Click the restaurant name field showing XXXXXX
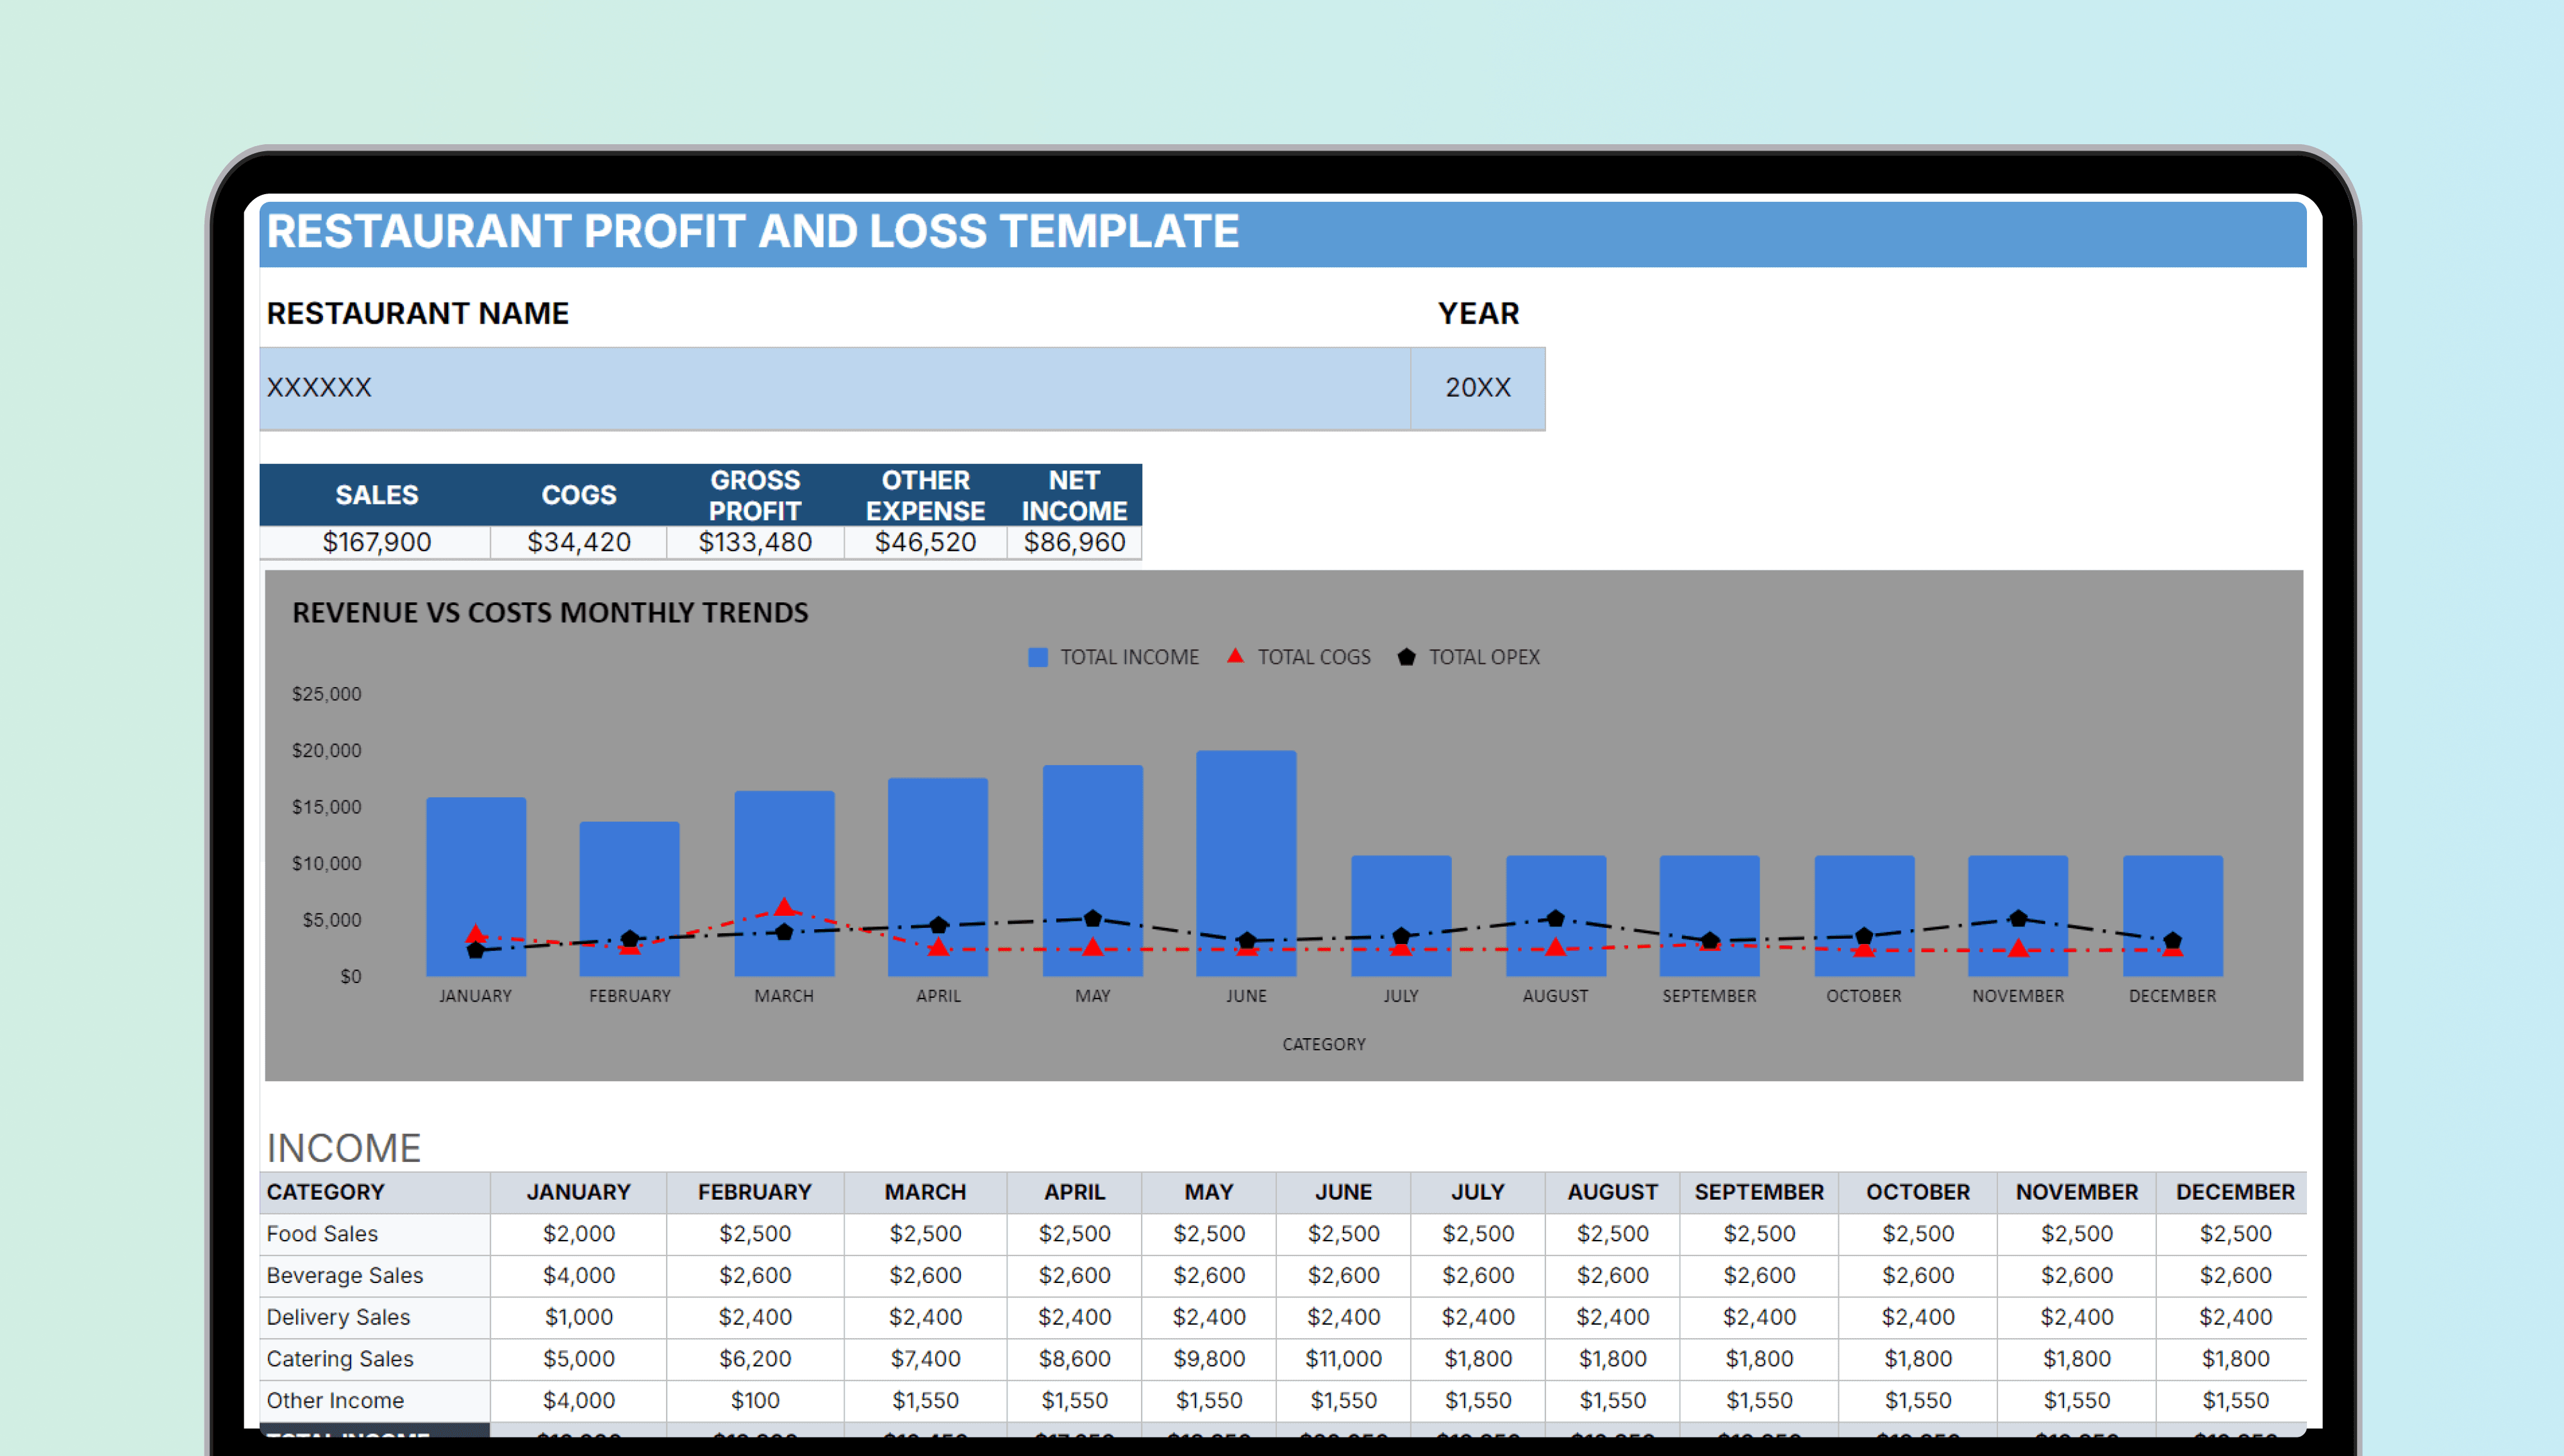The image size is (2564, 1456). click(835, 388)
